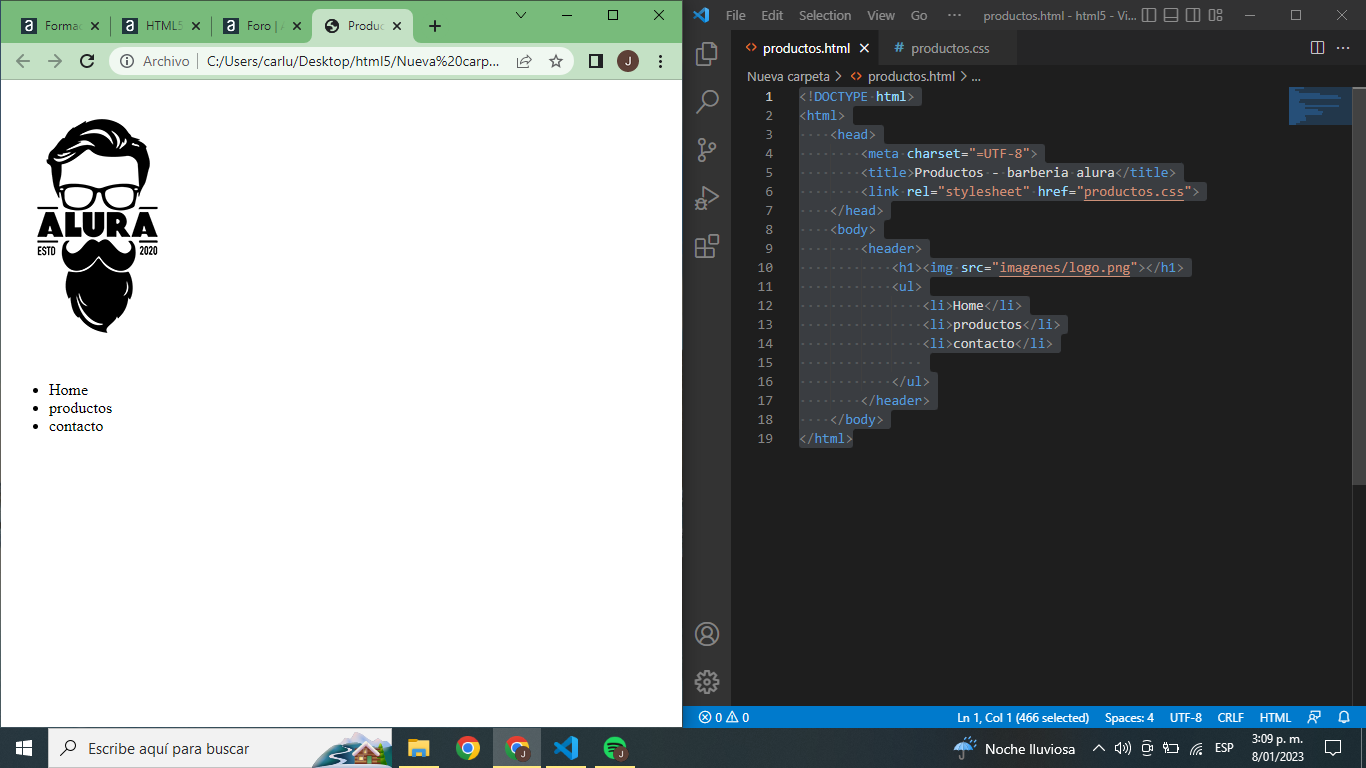Click productos.html breadcrumb
Screen dimensions: 1366x768
tap(910, 76)
